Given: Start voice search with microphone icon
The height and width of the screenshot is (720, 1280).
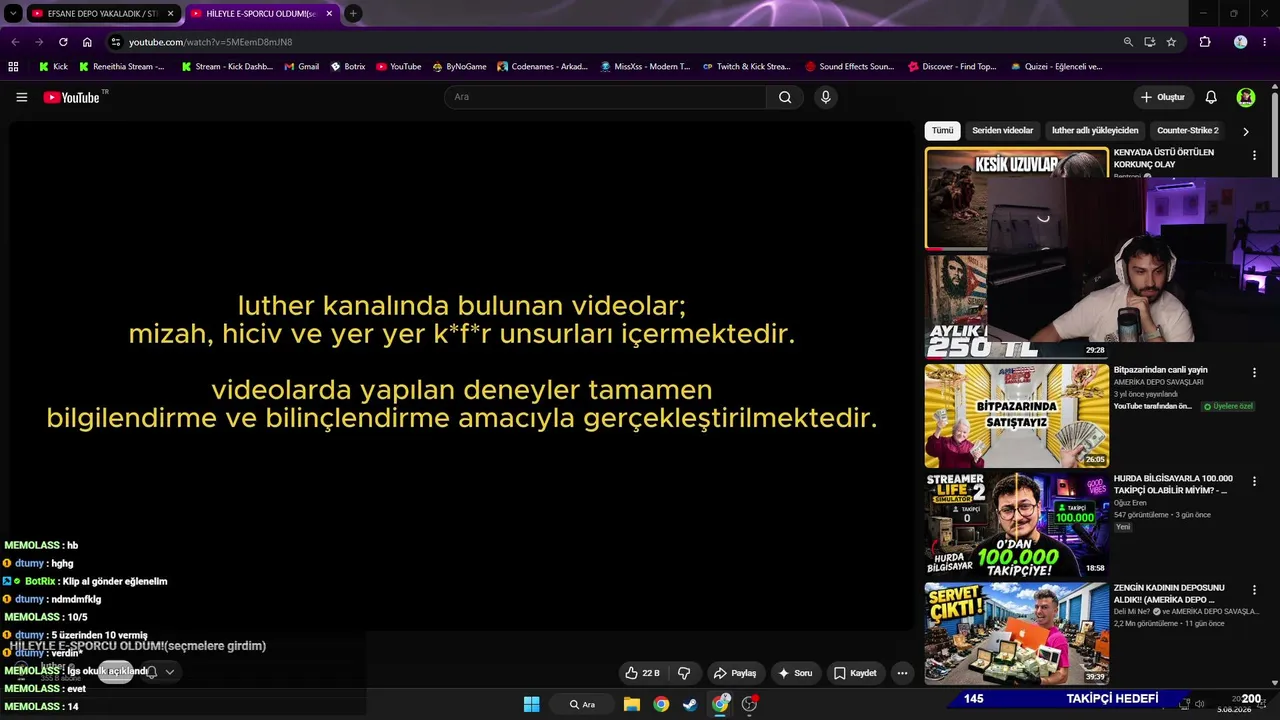Looking at the screenshot, I should coord(825,97).
